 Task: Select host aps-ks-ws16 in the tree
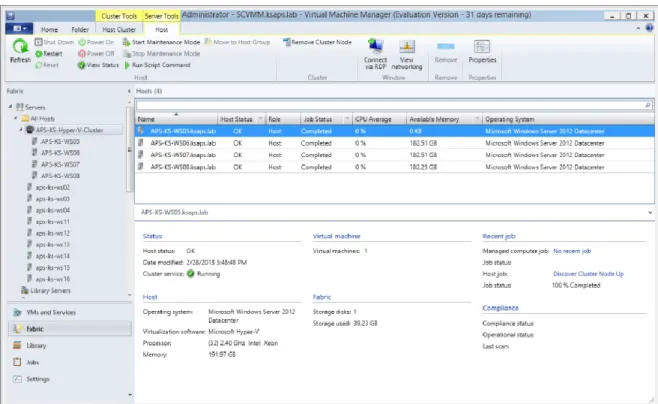pyautogui.click(x=52, y=279)
